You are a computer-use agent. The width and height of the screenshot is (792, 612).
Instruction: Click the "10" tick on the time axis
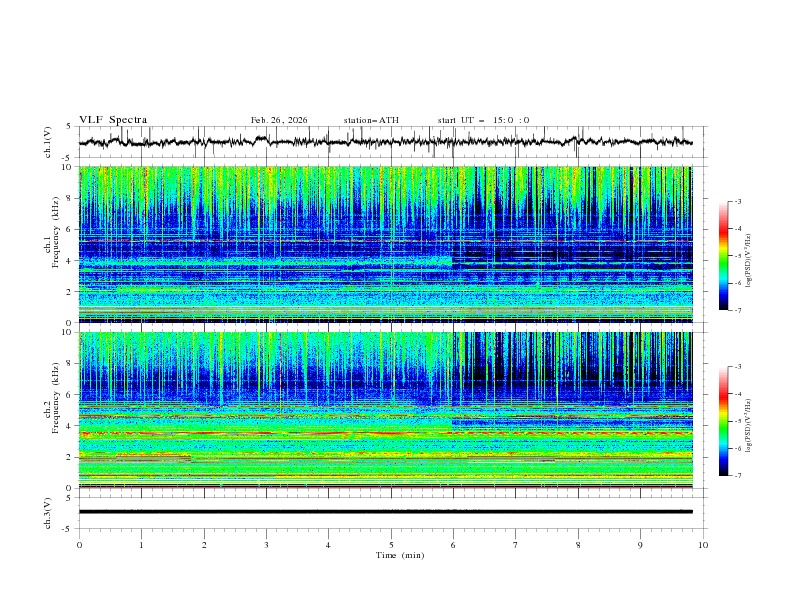(703, 545)
